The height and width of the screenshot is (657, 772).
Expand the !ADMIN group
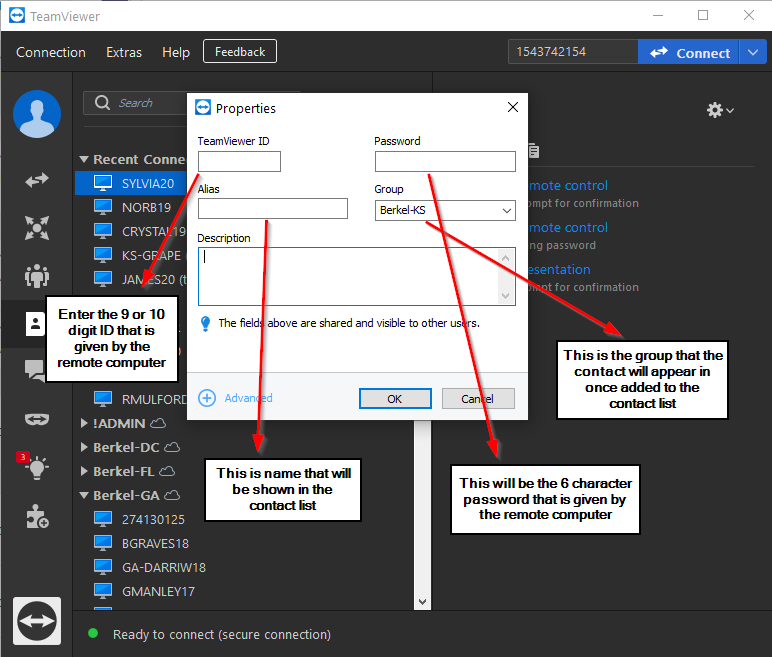tap(84, 423)
